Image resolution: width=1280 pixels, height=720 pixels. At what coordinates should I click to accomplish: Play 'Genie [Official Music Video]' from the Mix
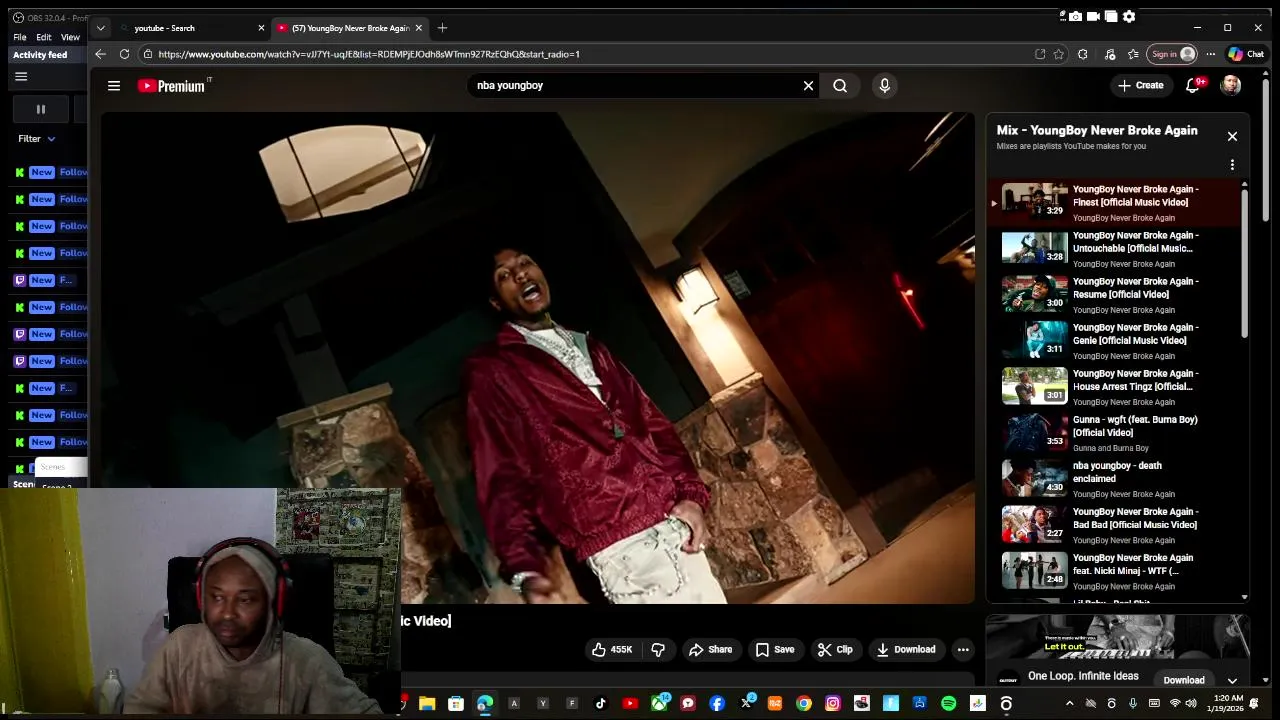click(1116, 340)
